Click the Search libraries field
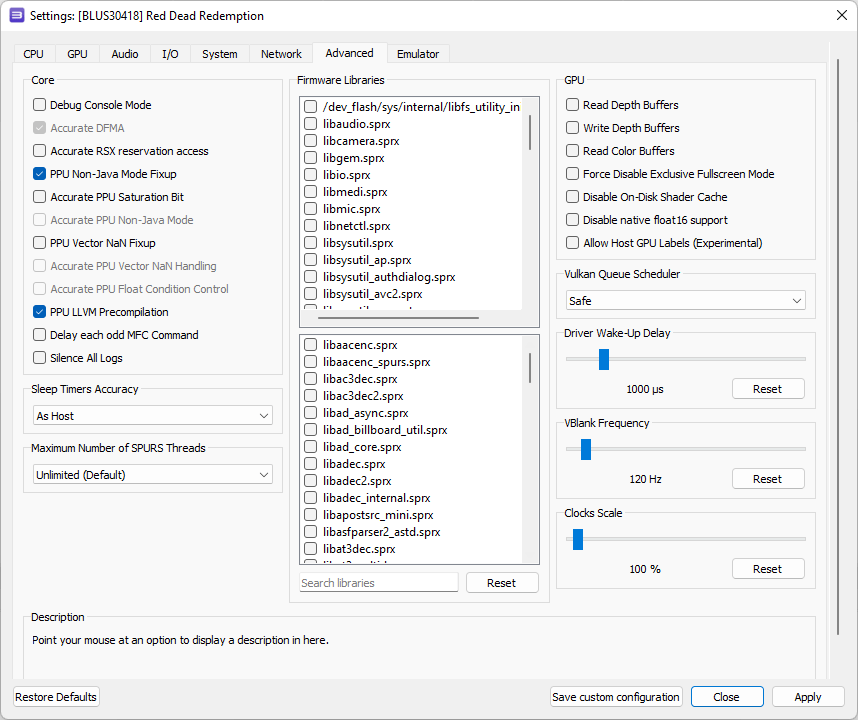This screenshot has width=858, height=720. [x=378, y=582]
